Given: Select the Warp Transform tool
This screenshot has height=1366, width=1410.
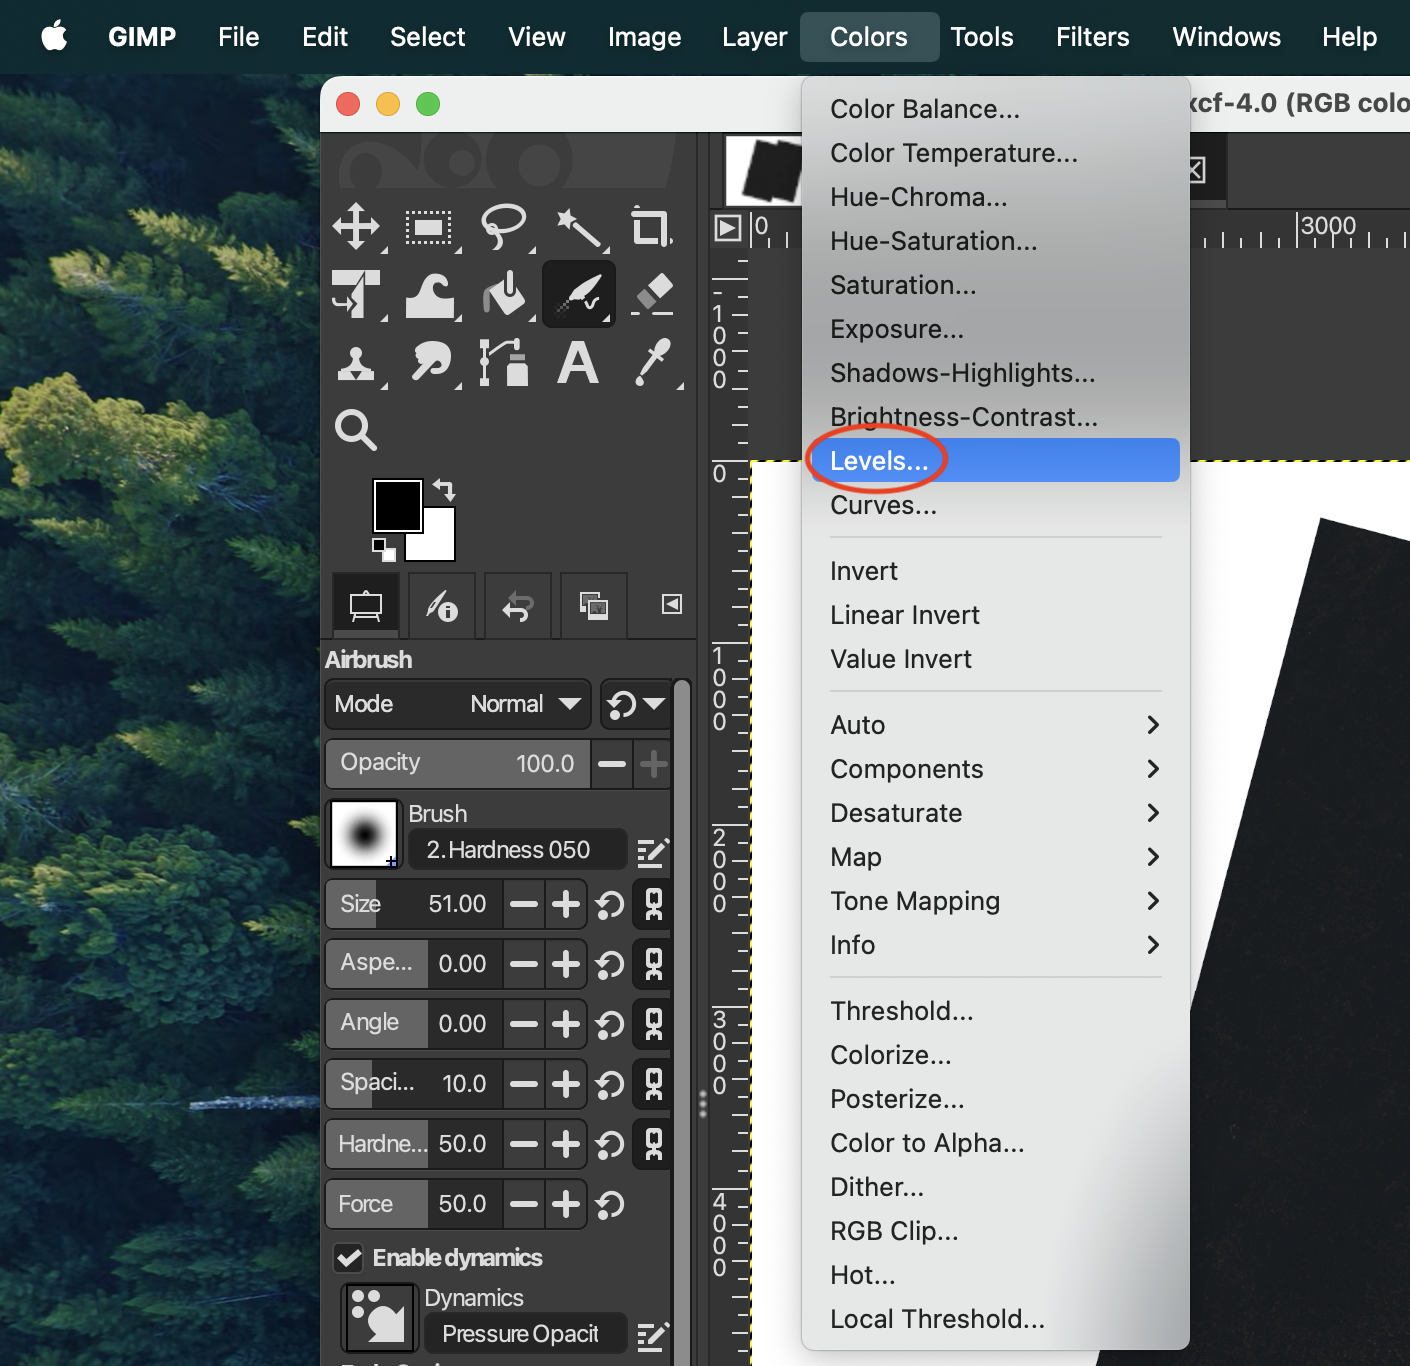Looking at the screenshot, I should point(430,295).
